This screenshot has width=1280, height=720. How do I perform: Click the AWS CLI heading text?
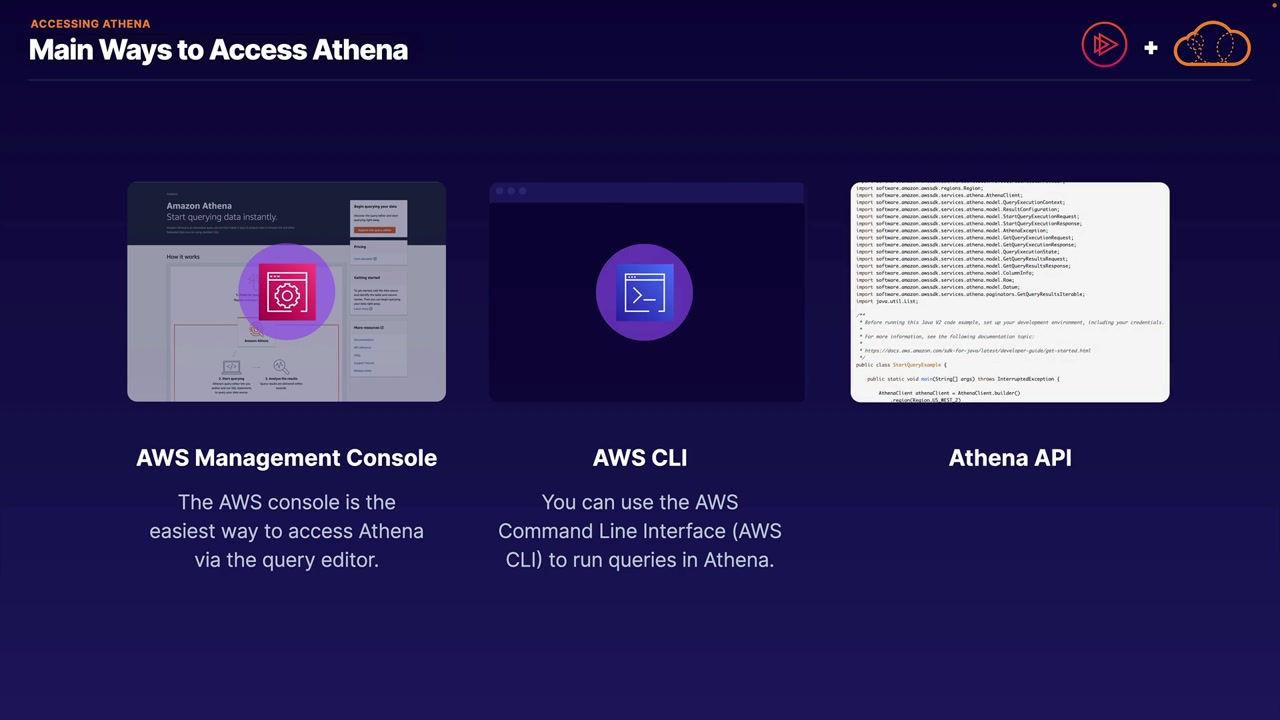click(639, 458)
